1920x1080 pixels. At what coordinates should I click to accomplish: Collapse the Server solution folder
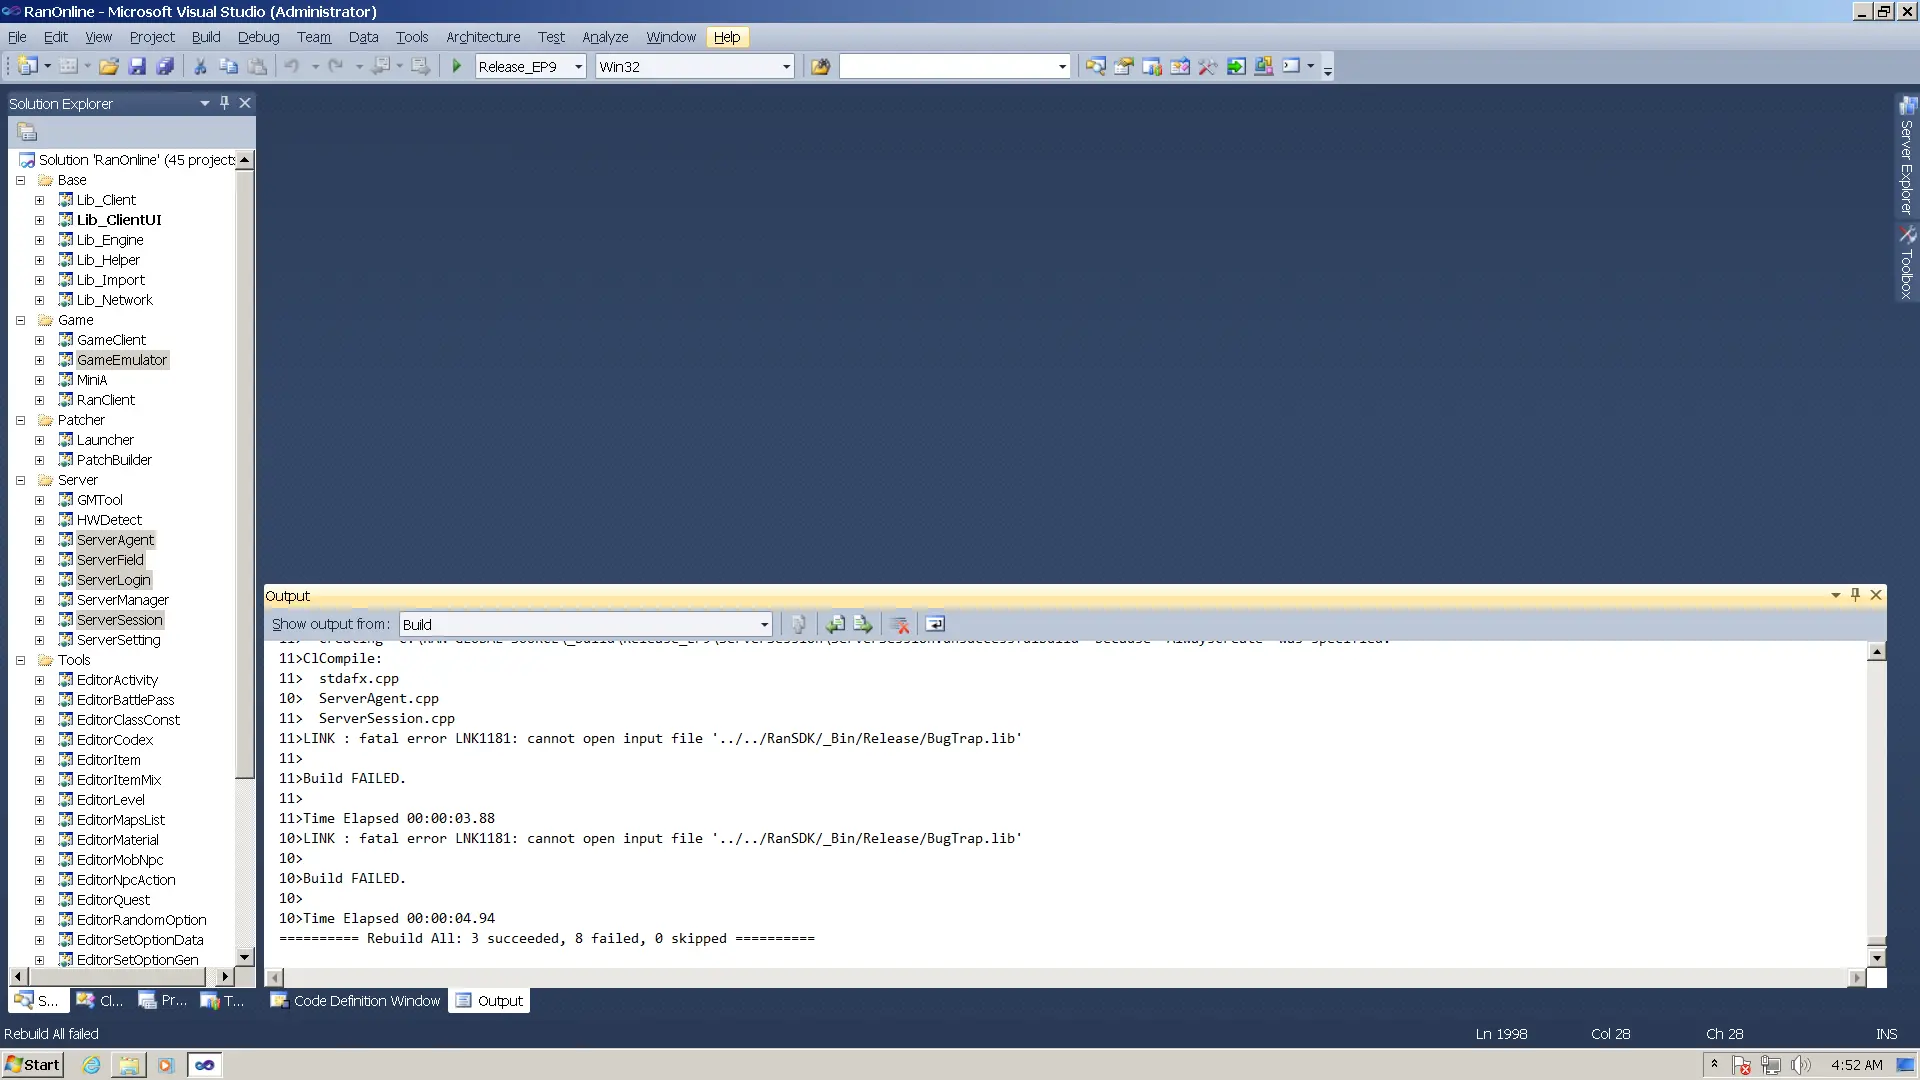[20, 480]
